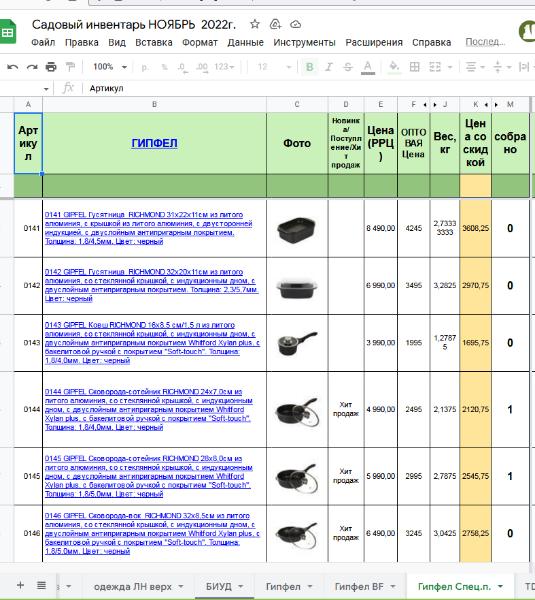The height and width of the screenshot is (600, 535).
Task: Expand the merge cells dropdown arrow
Action: click(450, 67)
